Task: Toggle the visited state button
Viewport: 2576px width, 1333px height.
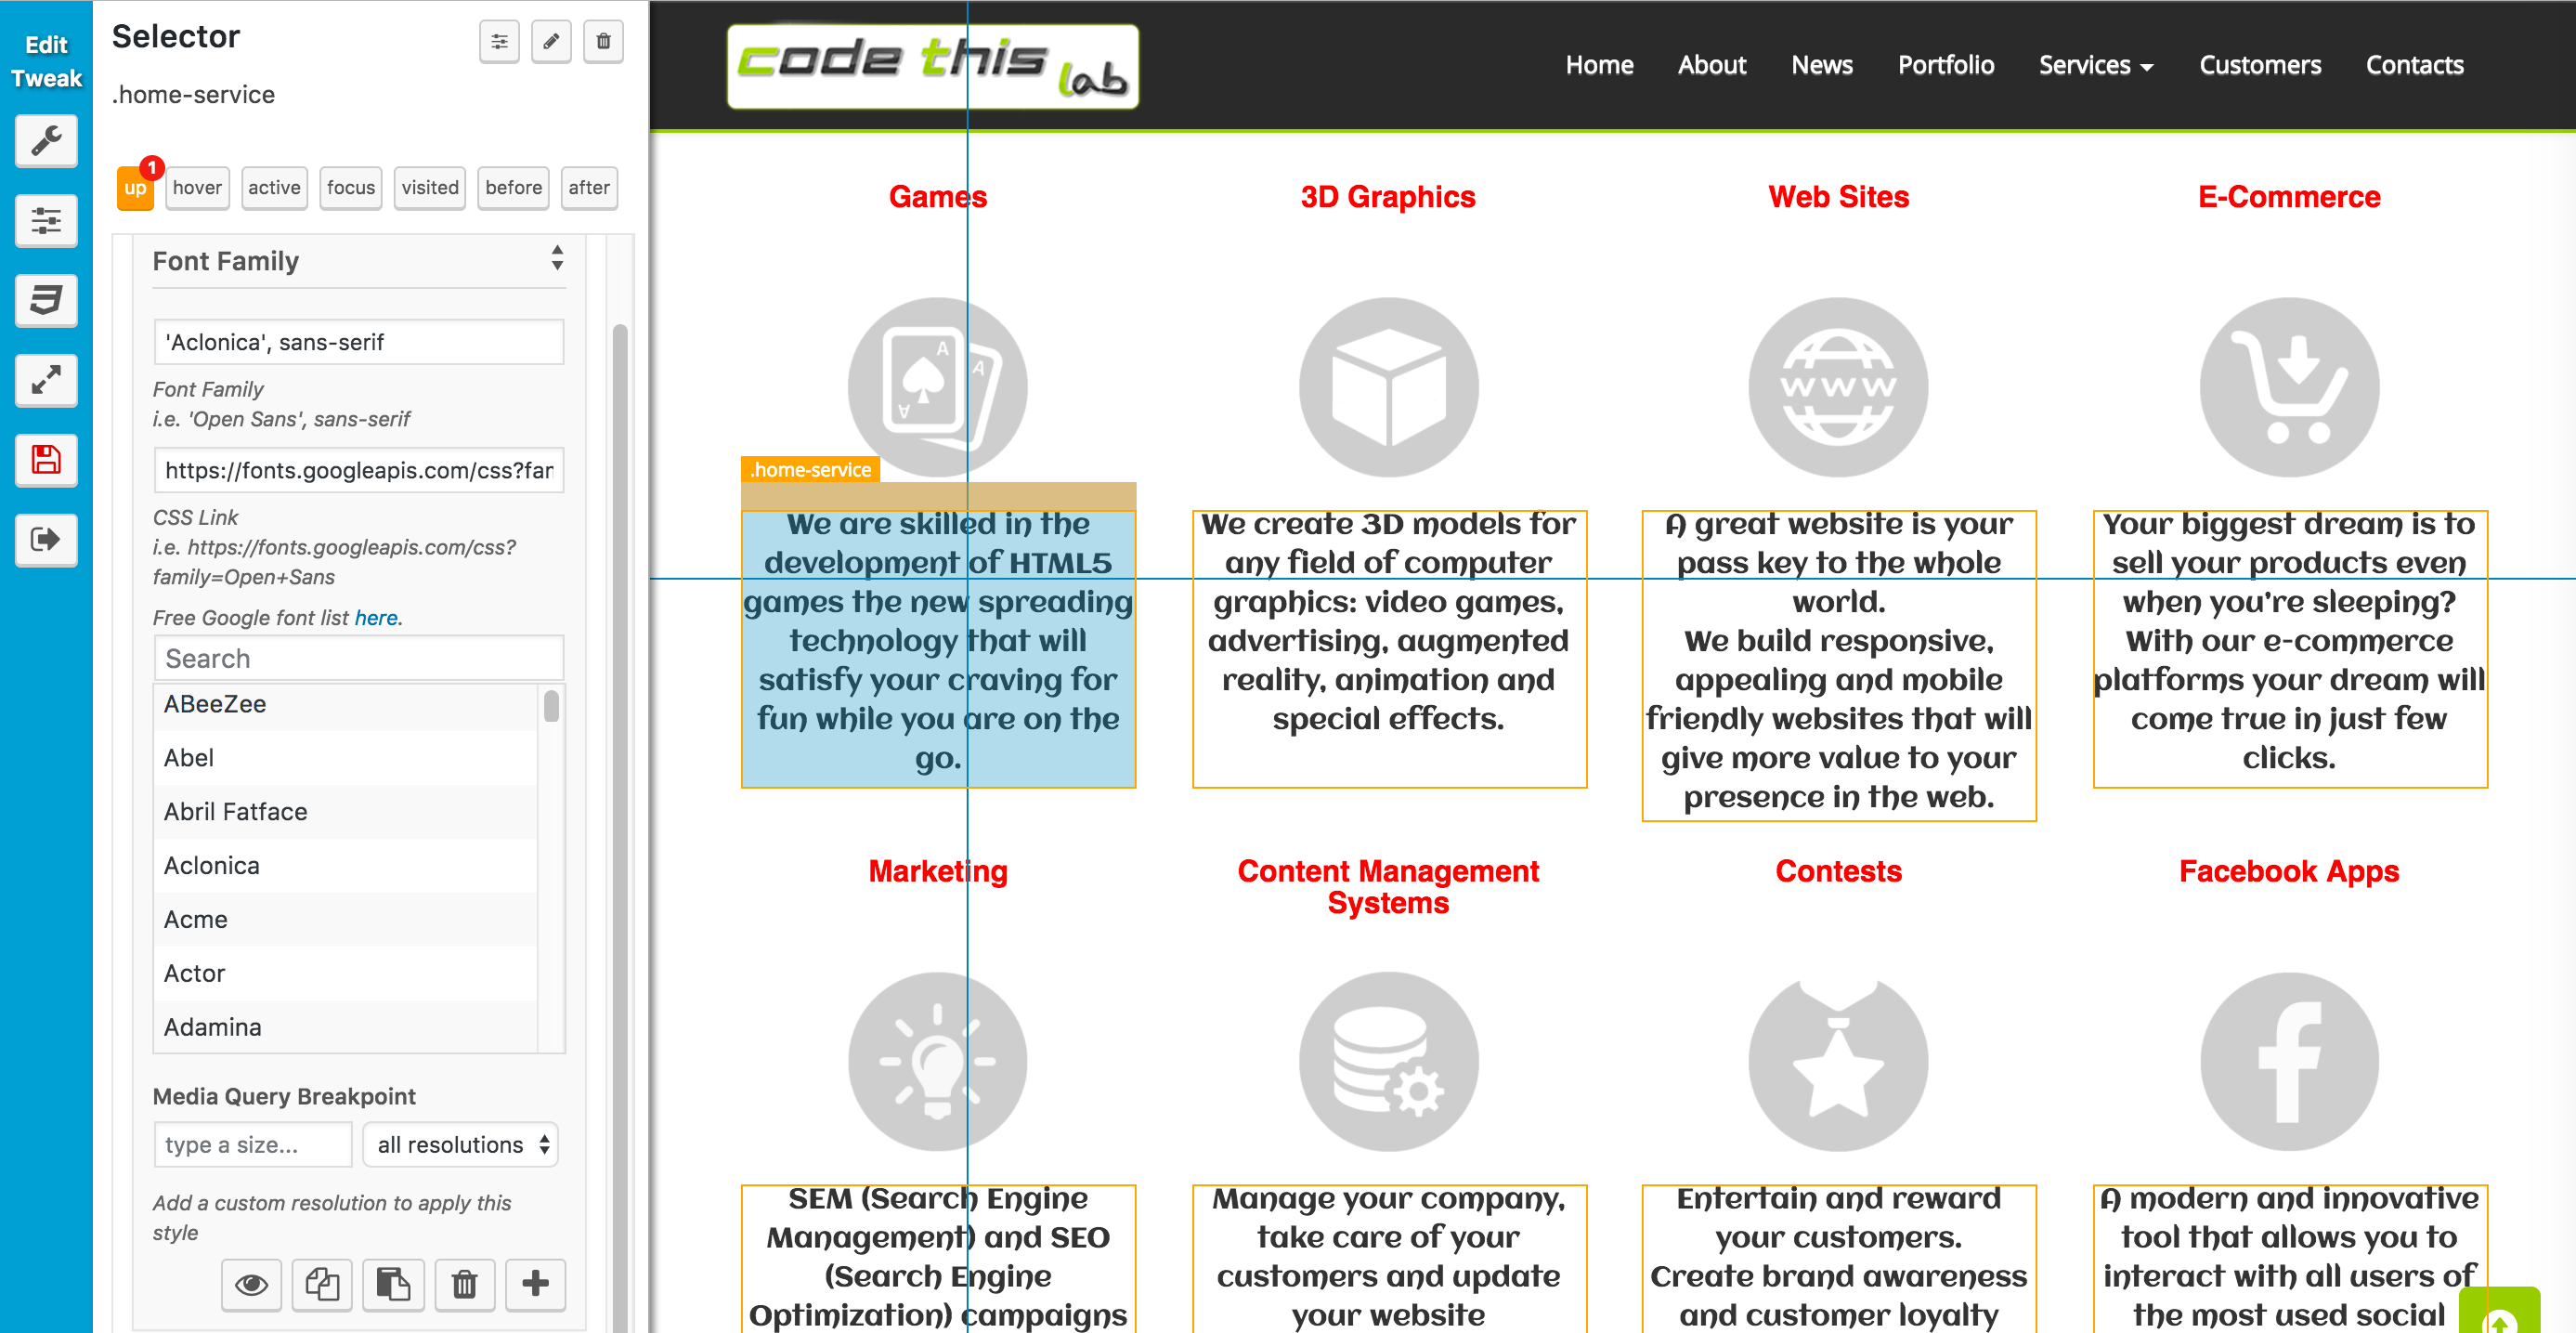Action: [x=430, y=187]
